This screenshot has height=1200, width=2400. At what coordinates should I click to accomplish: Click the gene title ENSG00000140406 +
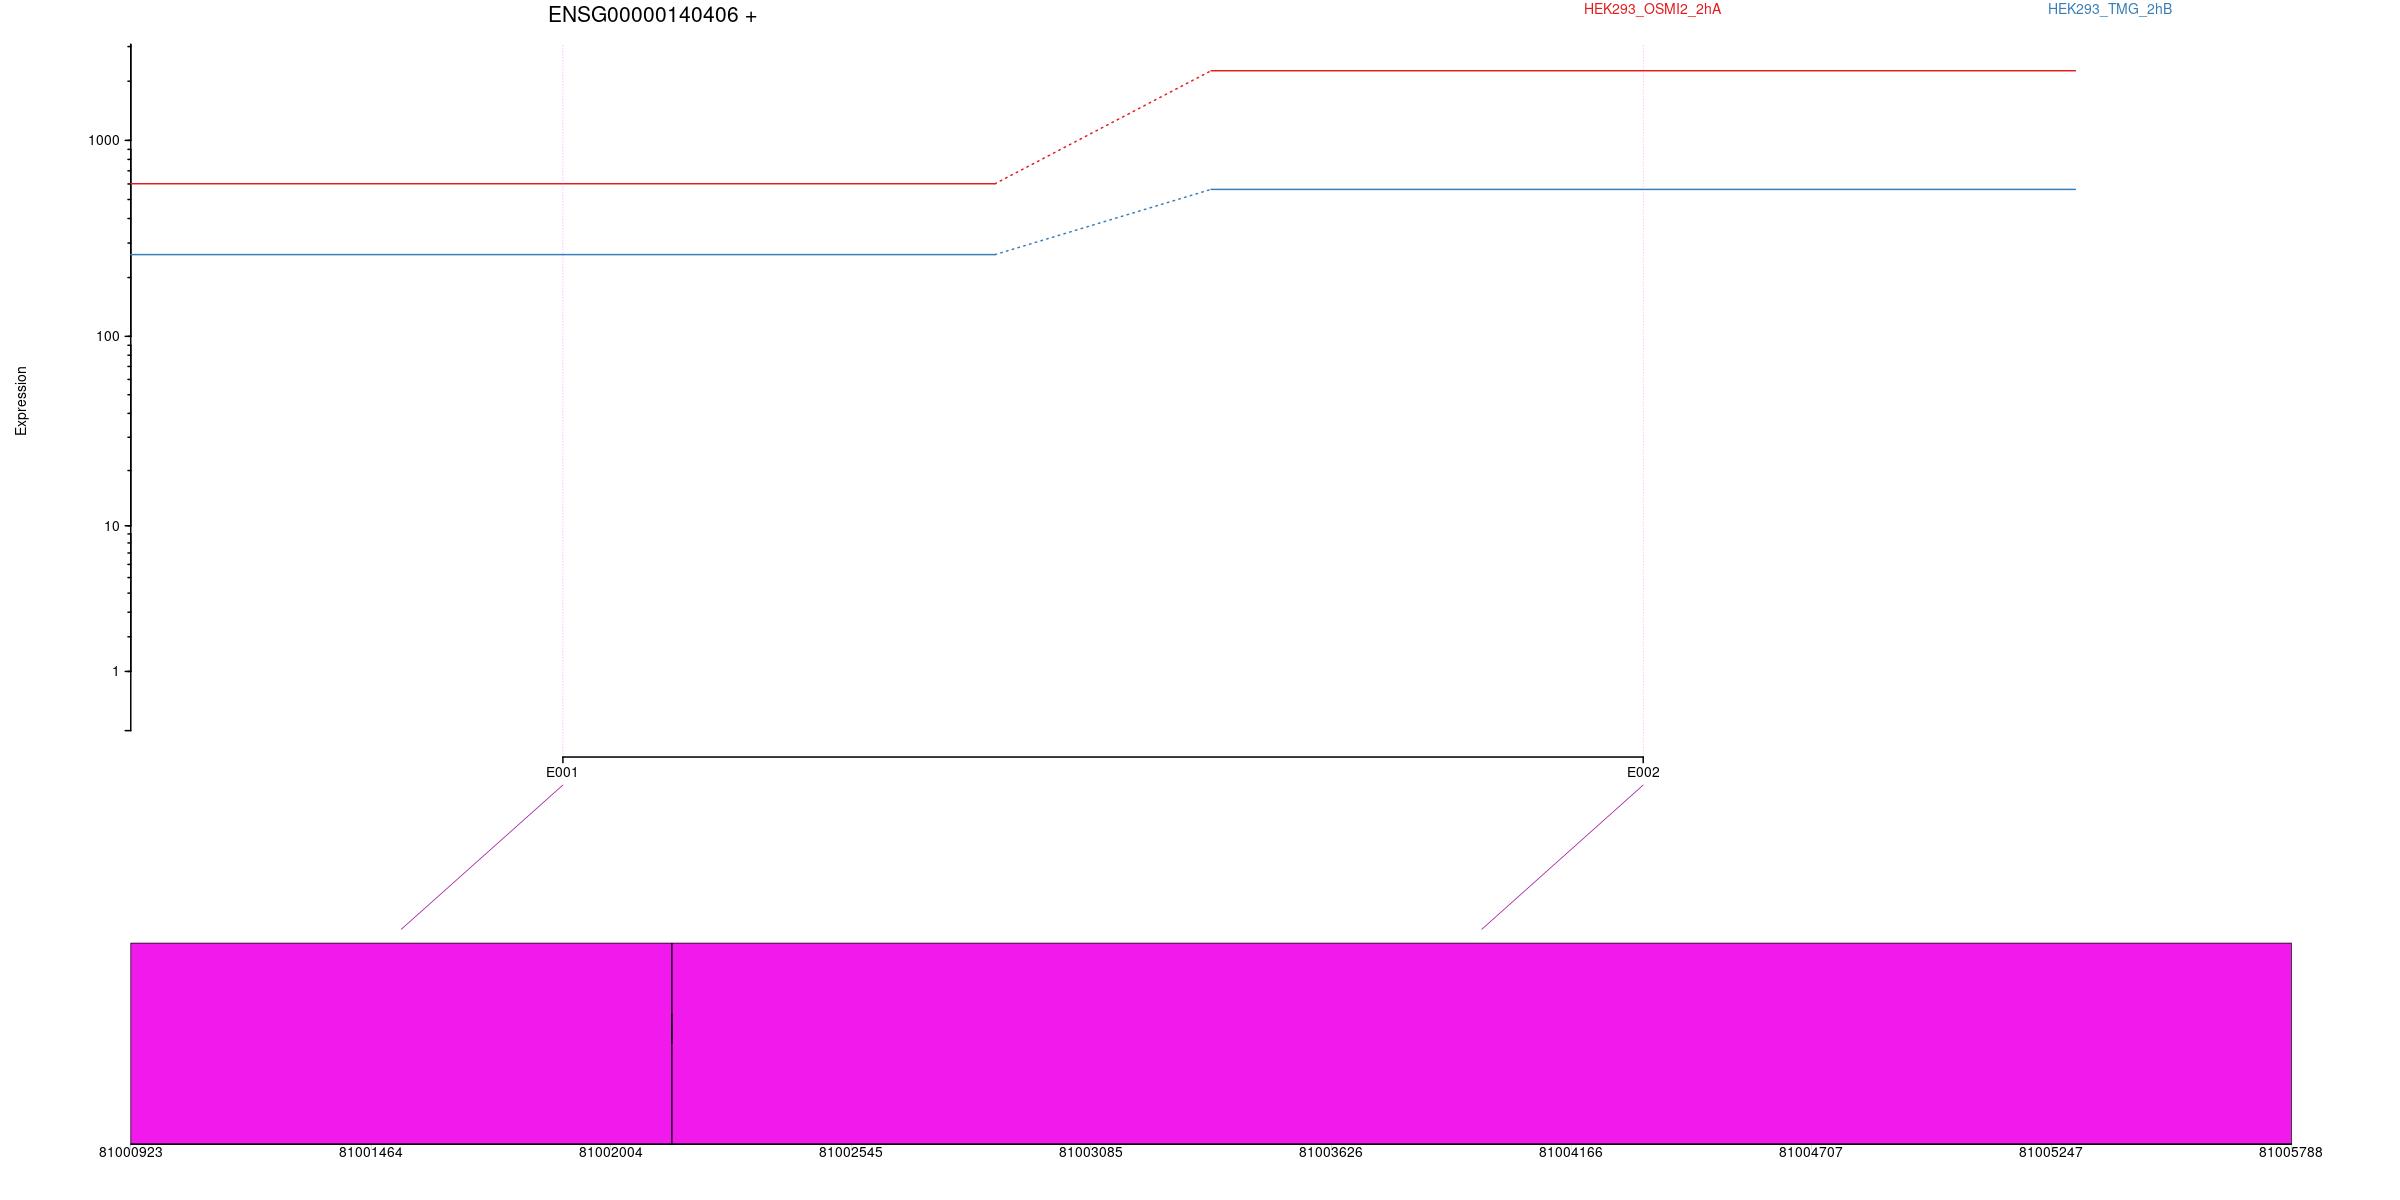(x=652, y=15)
